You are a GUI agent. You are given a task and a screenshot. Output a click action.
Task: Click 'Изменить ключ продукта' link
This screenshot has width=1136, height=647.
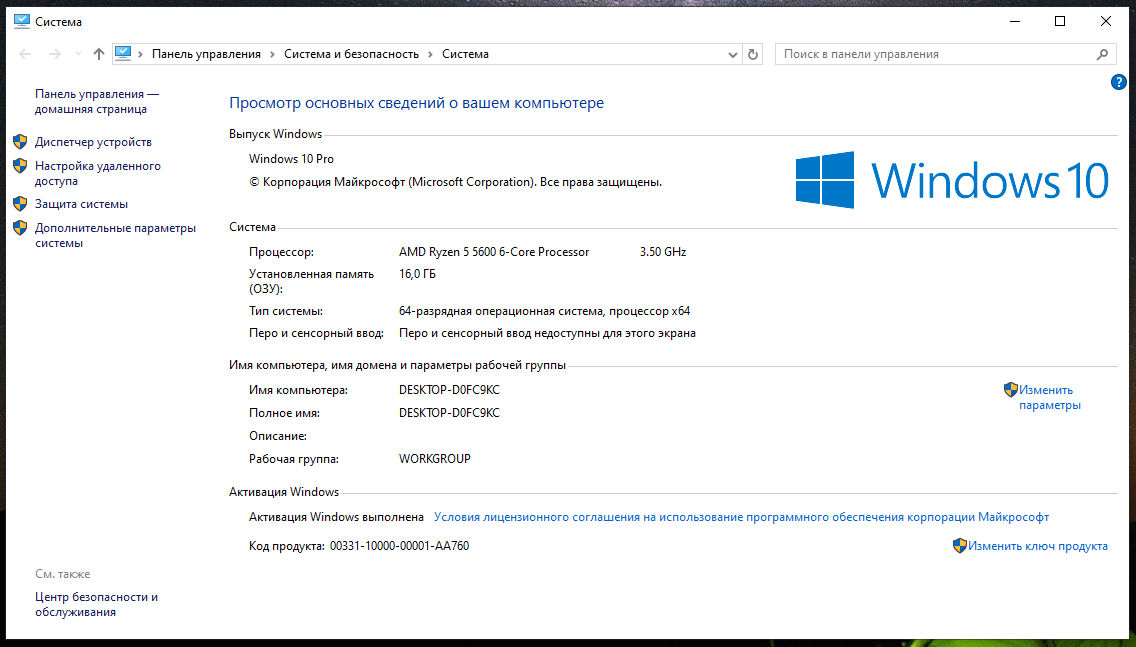pos(1037,546)
